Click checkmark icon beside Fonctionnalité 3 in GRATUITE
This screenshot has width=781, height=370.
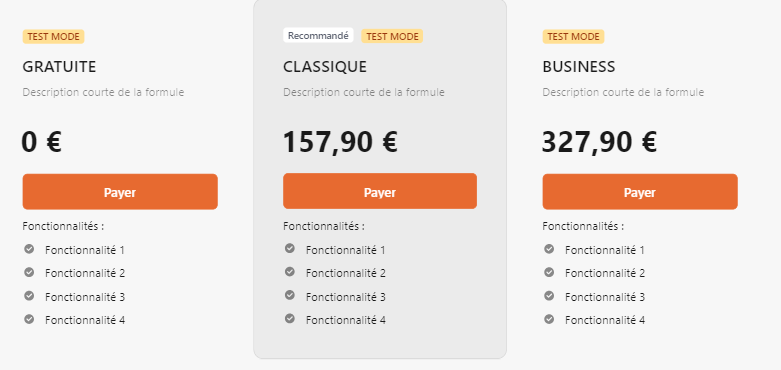[x=29, y=296]
